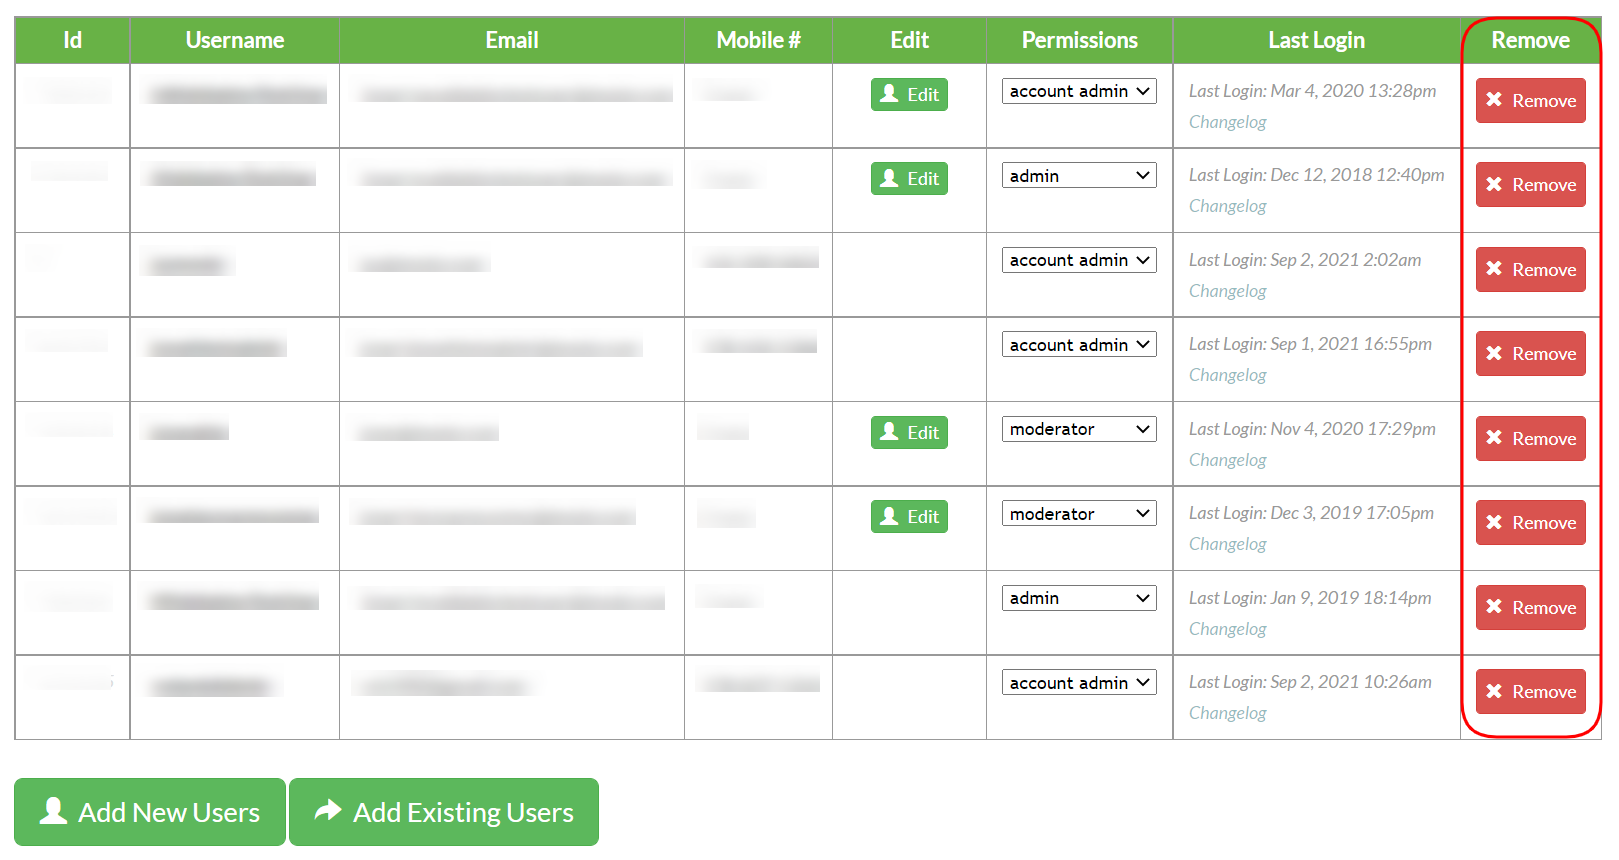Viewport: 1619px width, 860px height.
Task: Click the Mobile # column header
Action: tap(758, 40)
